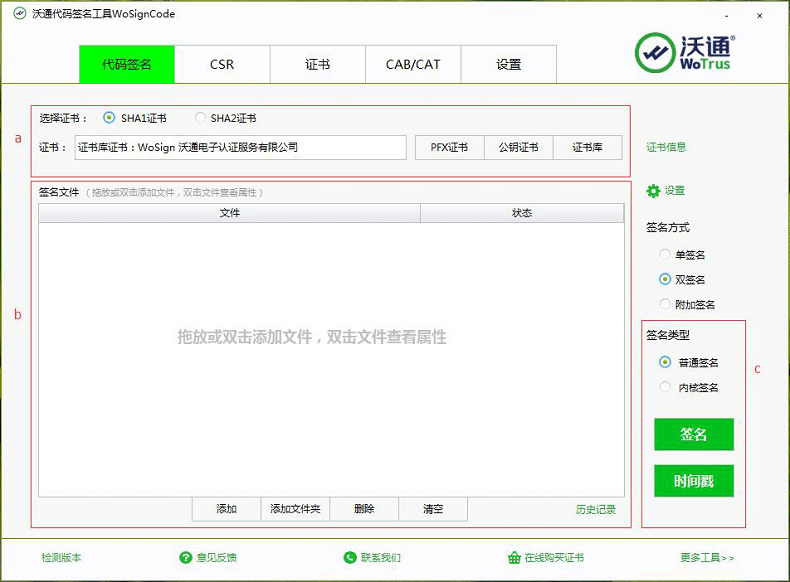Click the app icon in title bar
790x582 pixels.
[x=19, y=14]
